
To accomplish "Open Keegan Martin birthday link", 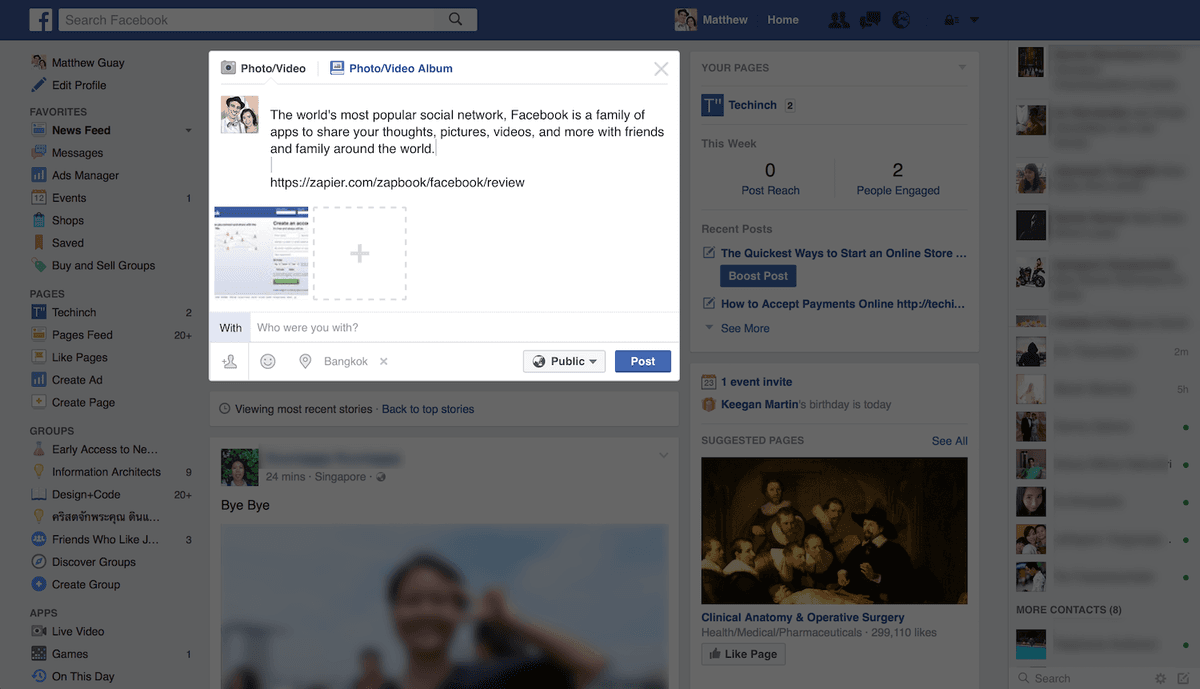I will click(x=760, y=404).
